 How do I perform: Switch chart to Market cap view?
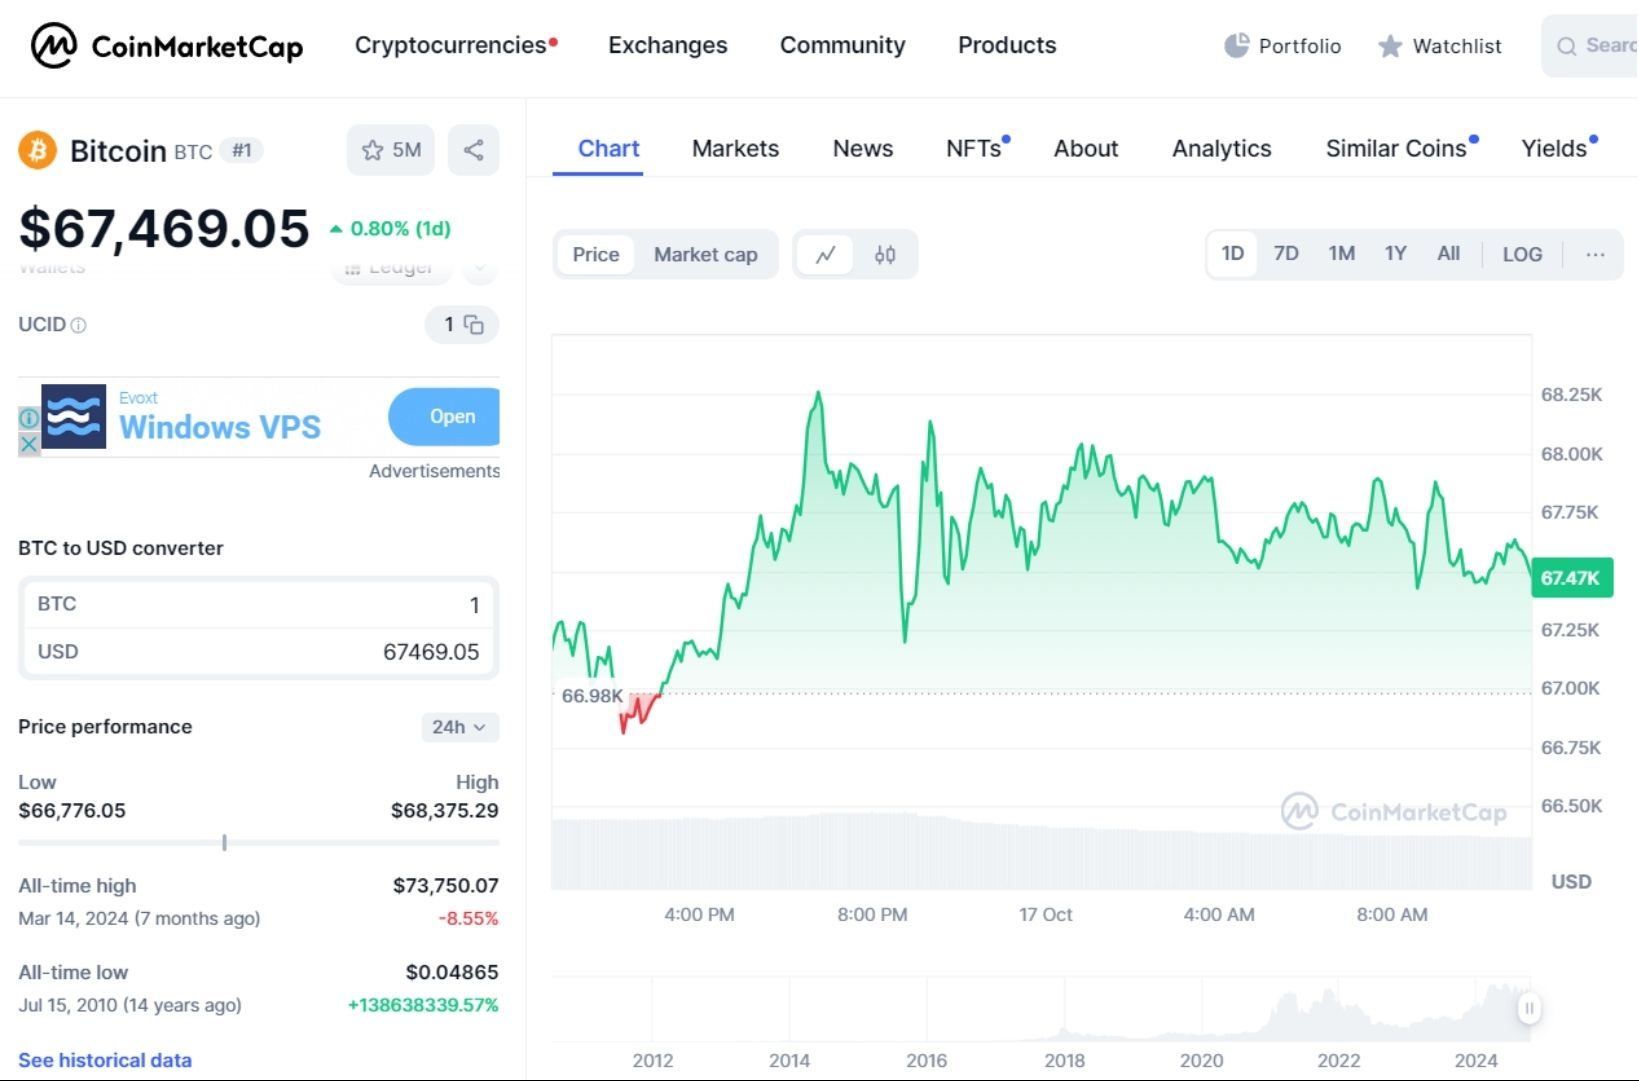[x=705, y=255]
